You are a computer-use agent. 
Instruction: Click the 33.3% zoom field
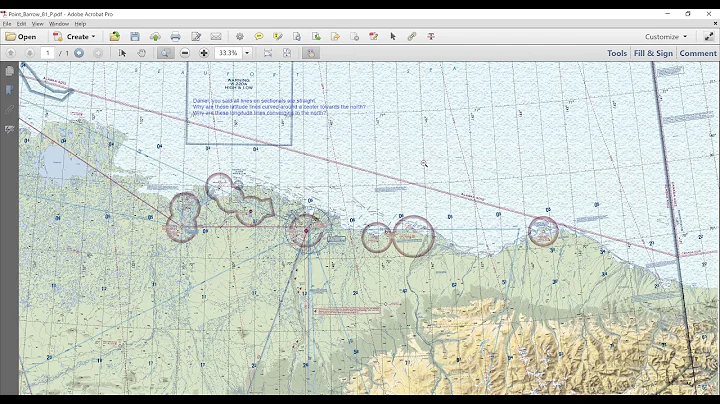pyautogui.click(x=228, y=53)
